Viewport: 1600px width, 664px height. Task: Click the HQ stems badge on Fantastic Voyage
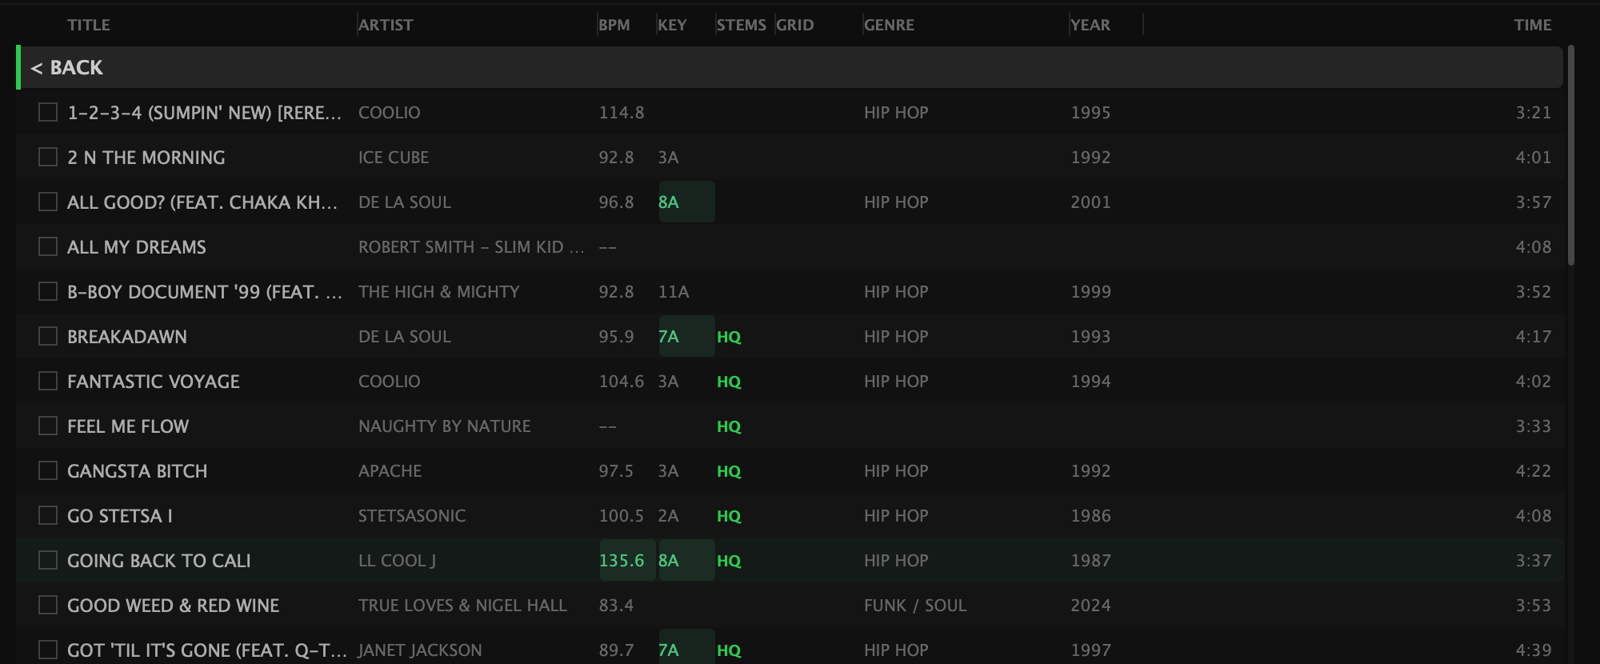click(x=729, y=382)
